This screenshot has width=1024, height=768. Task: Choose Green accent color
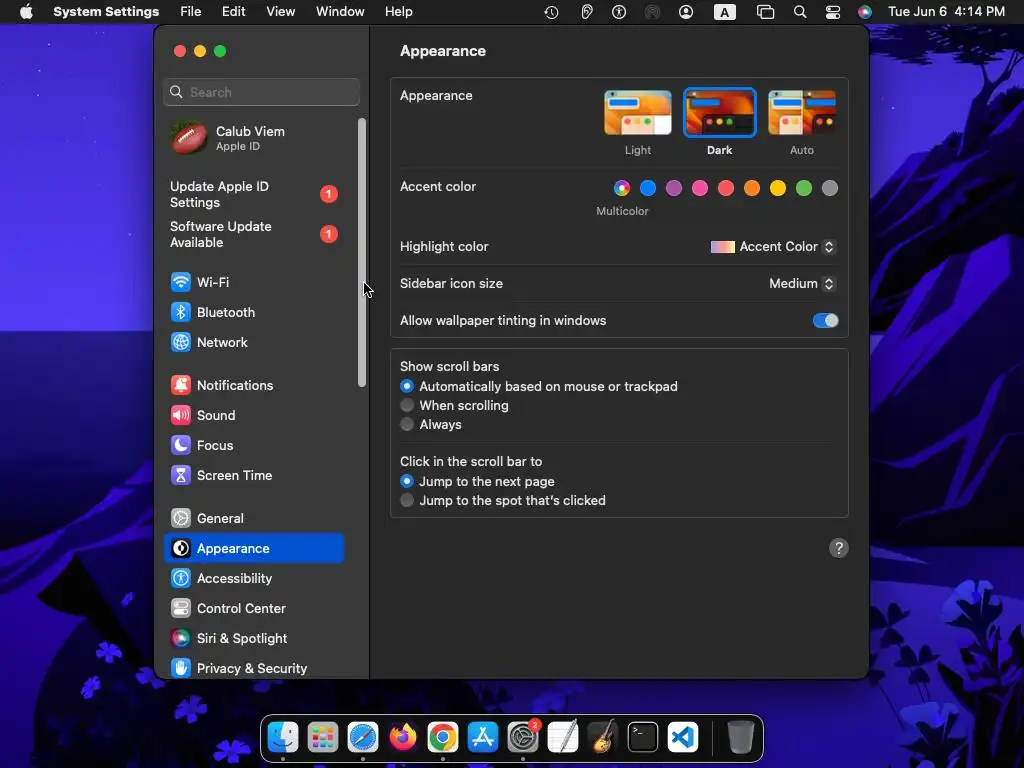[804, 189]
